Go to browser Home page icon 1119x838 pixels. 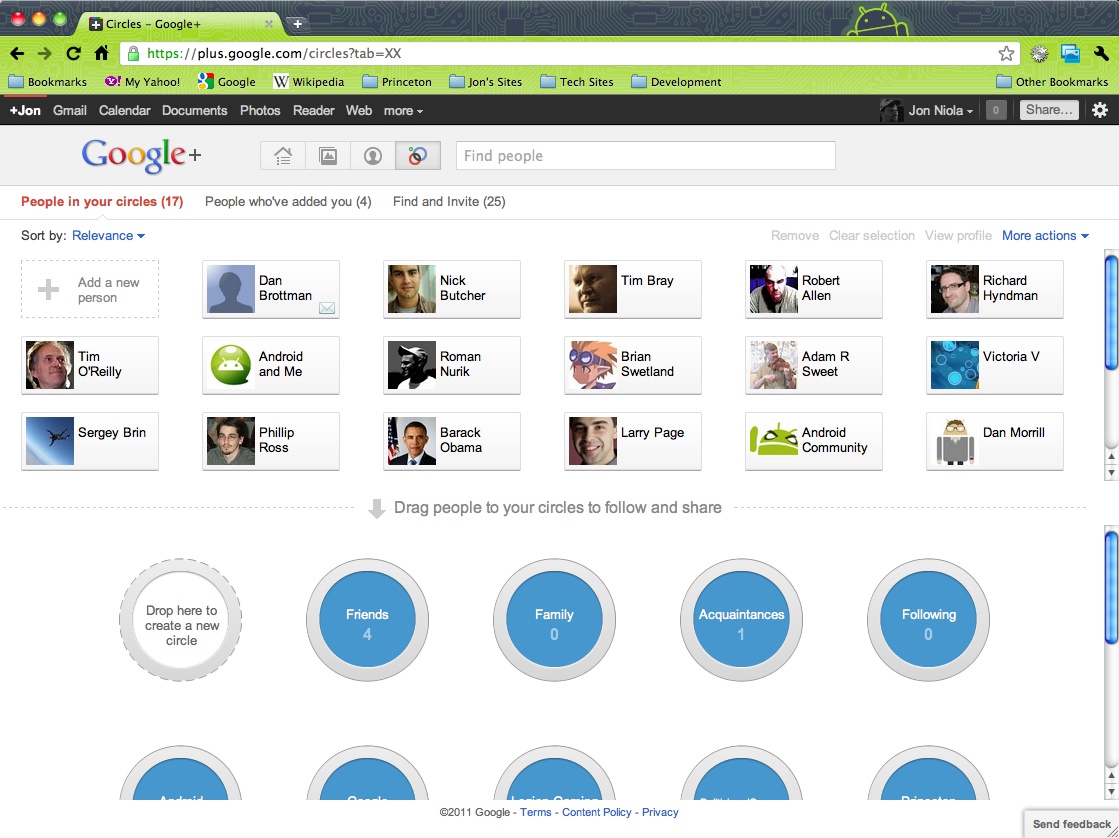[101, 54]
